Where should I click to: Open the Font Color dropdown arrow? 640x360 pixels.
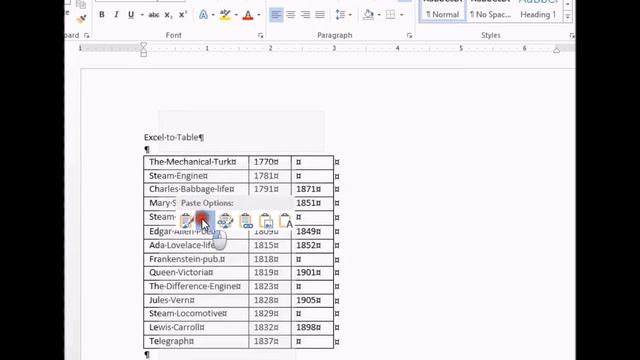(259, 15)
